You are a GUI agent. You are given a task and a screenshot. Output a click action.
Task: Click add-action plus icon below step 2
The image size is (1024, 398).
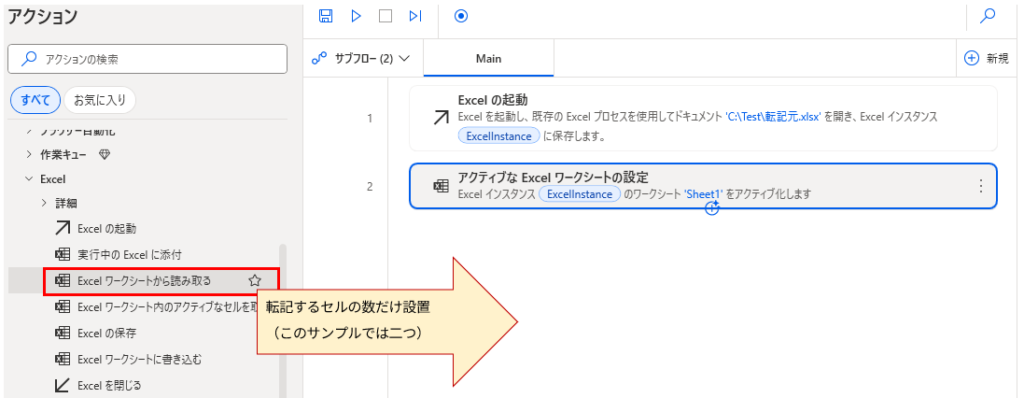pos(712,208)
